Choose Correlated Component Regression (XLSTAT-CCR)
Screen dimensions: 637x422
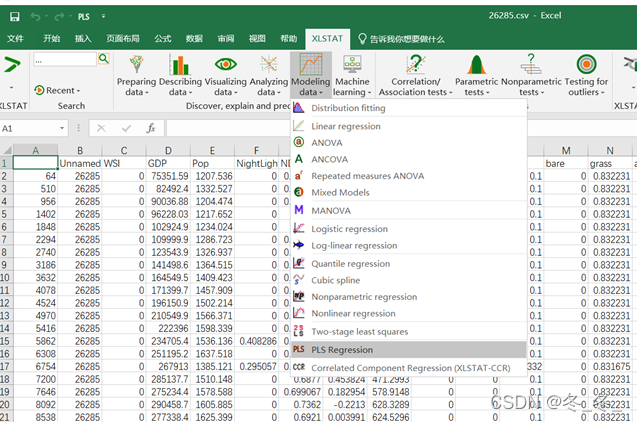coord(409,368)
